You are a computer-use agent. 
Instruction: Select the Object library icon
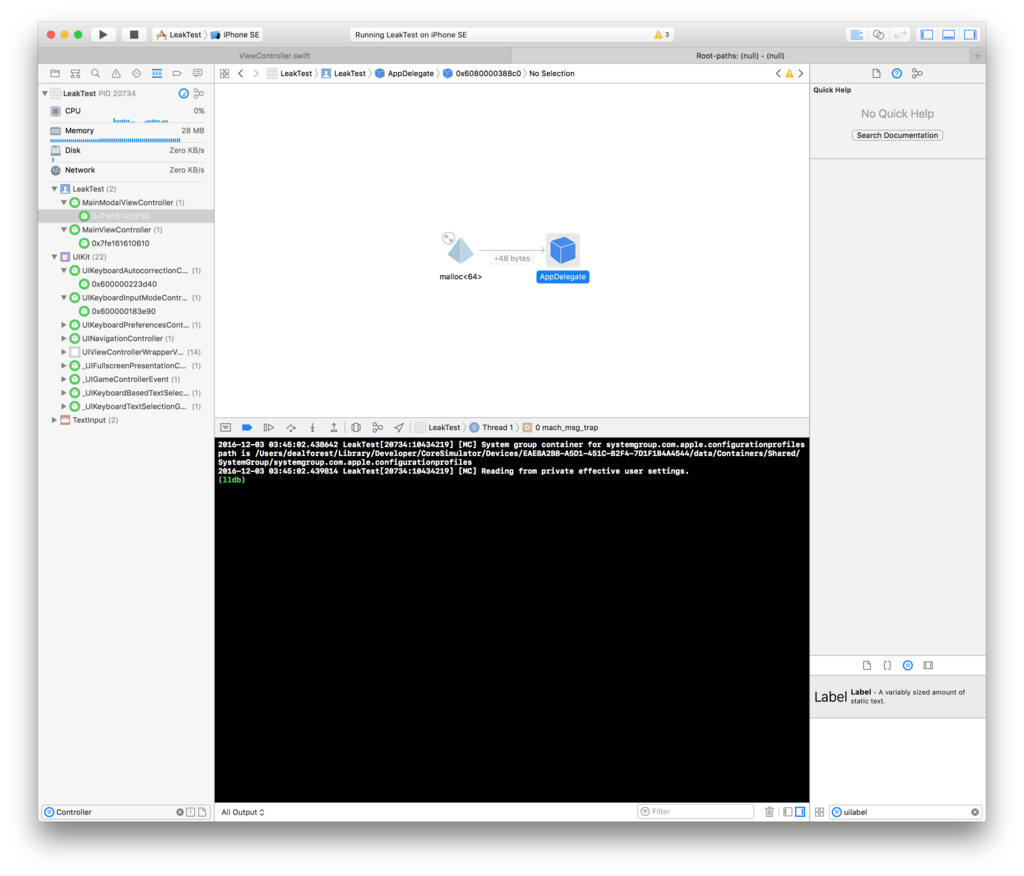click(x=908, y=666)
